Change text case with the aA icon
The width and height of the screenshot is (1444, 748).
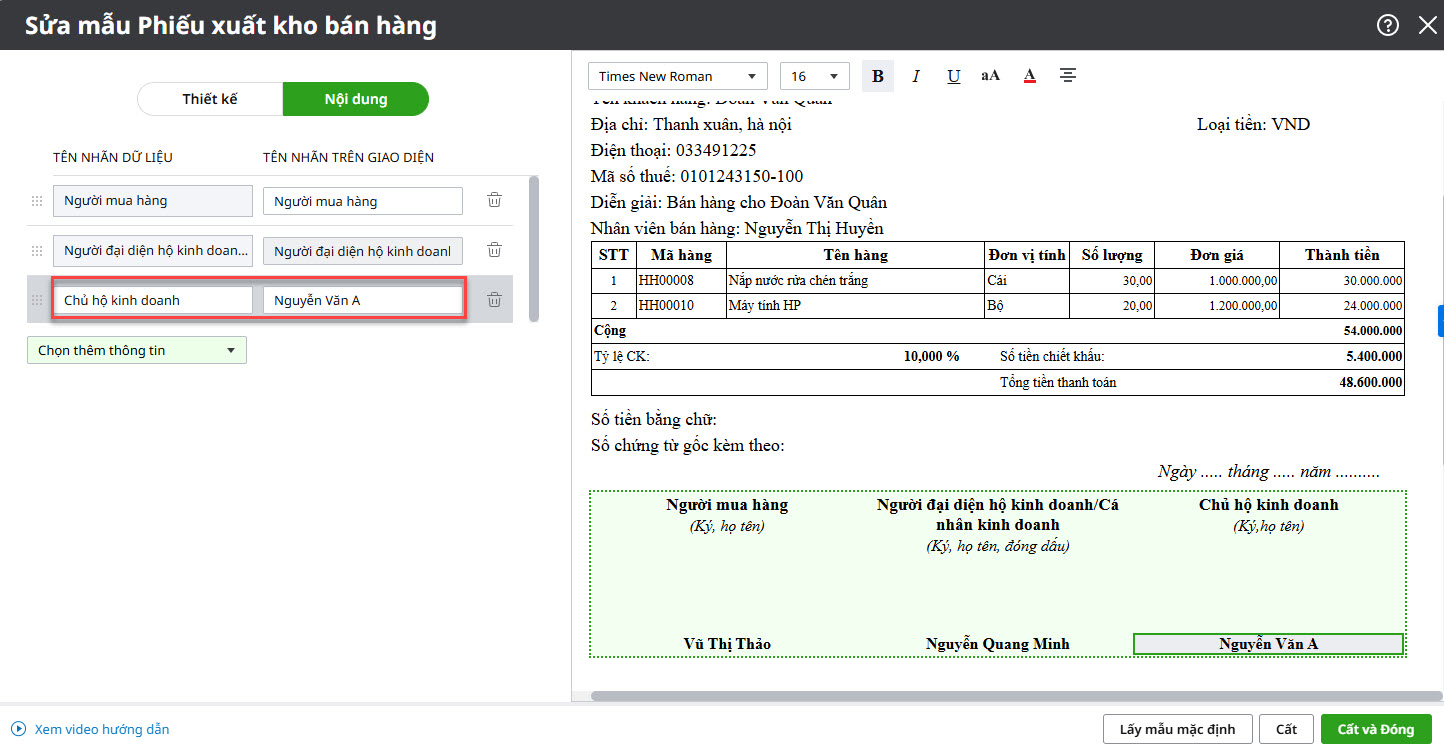990,76
